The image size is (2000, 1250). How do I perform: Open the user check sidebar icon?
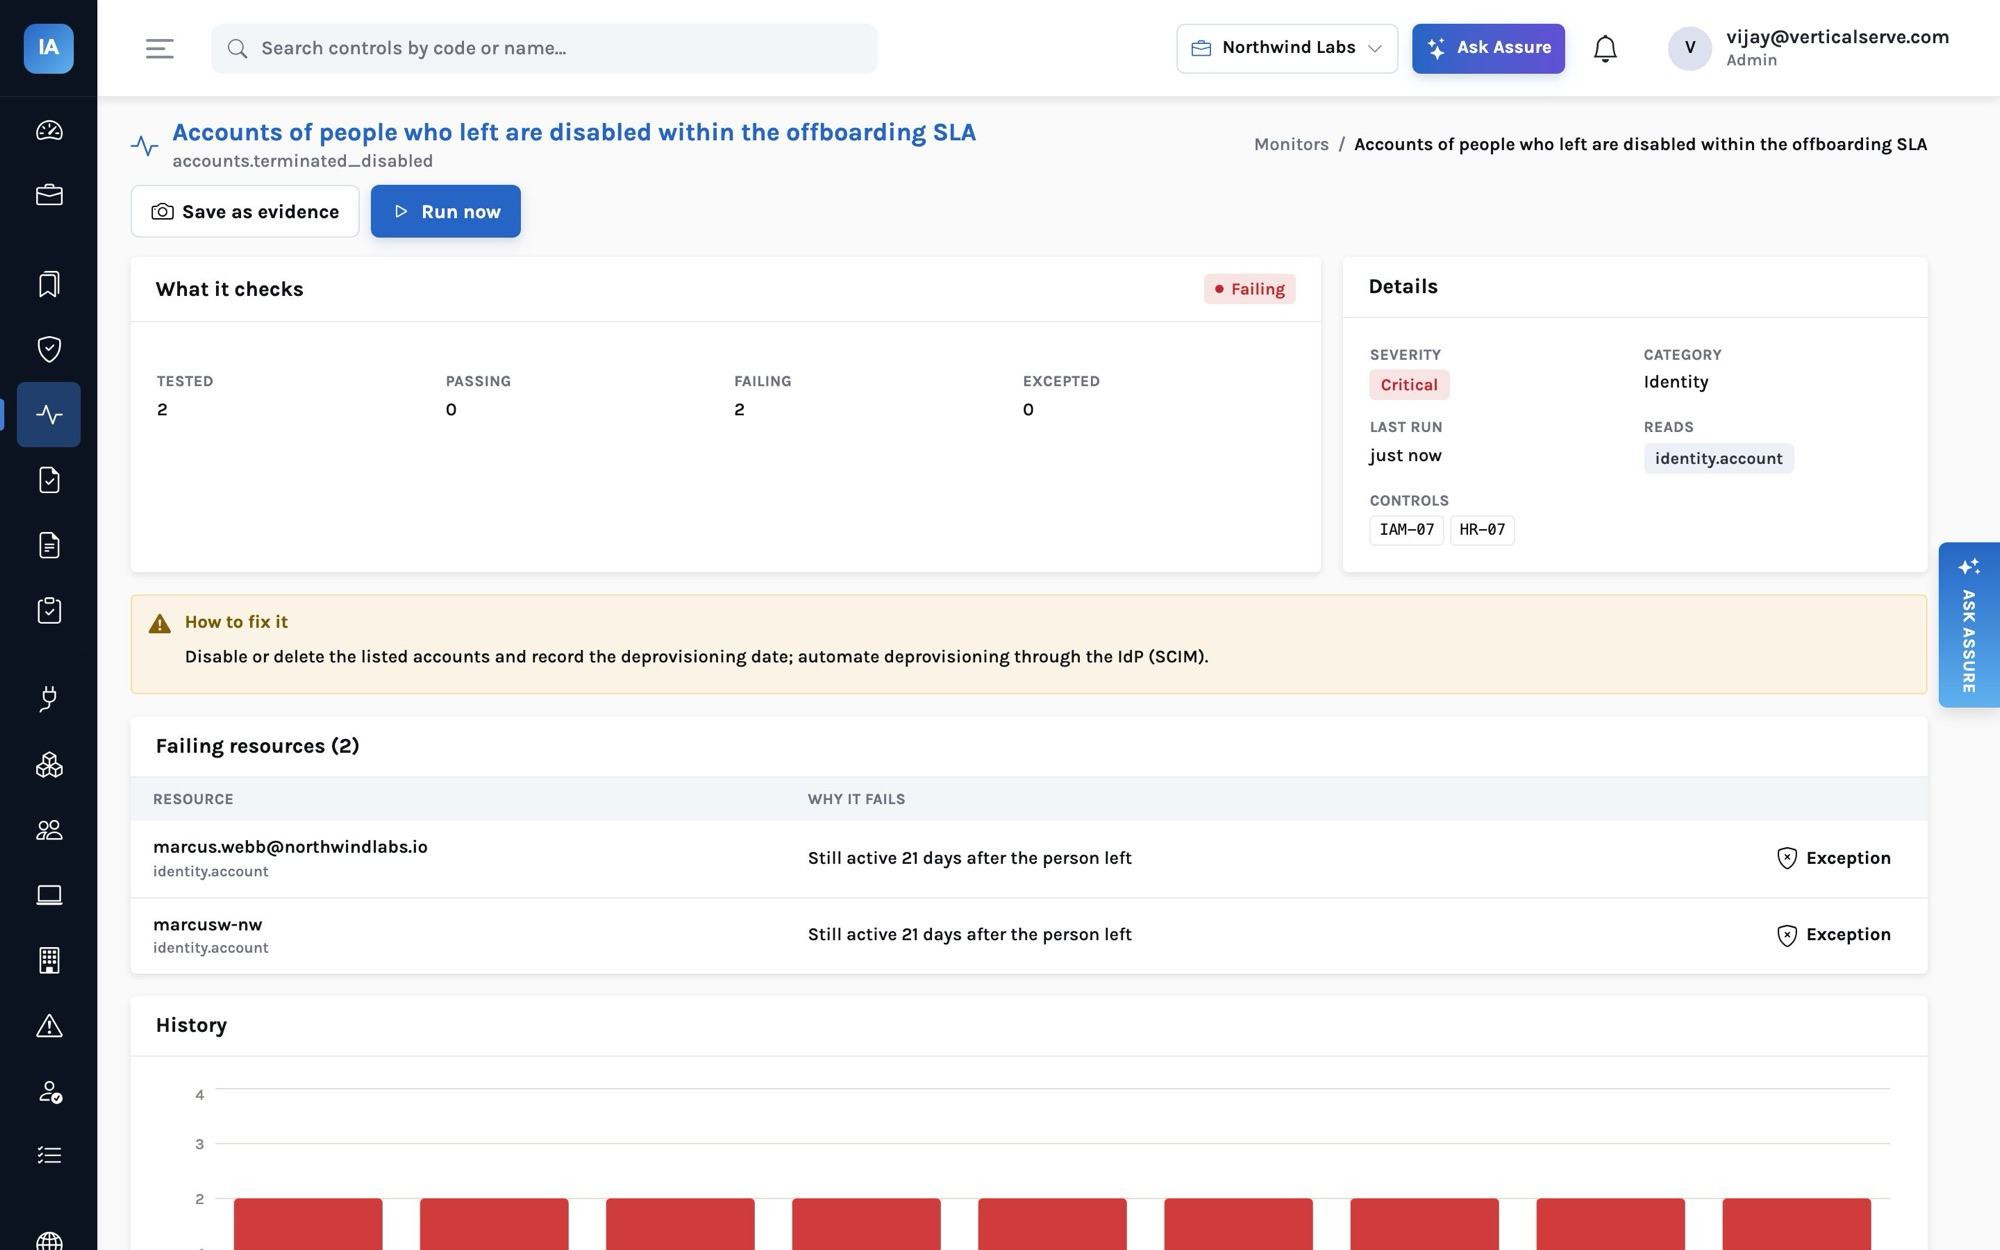click(x=49, y=1091)
